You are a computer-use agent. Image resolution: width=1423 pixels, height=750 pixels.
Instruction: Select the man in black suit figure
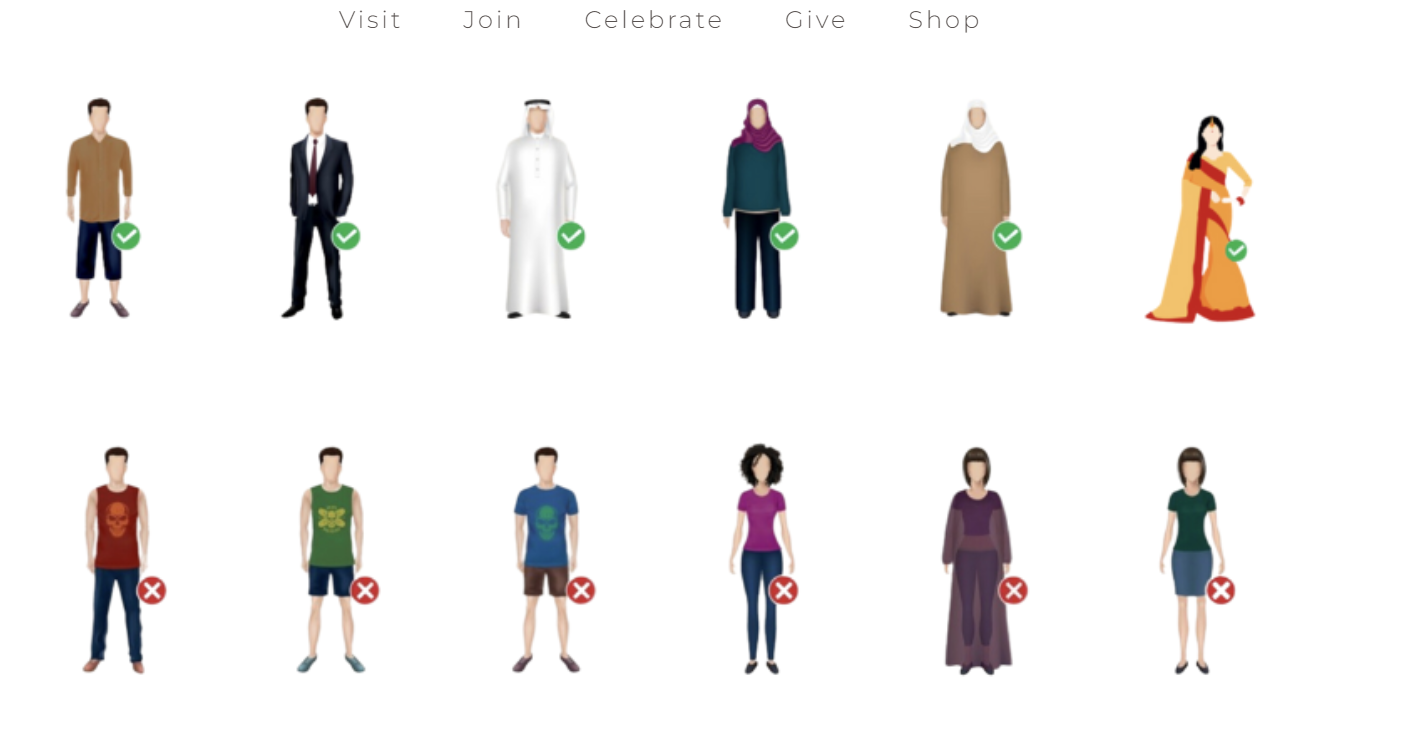[x=317, y=208]
